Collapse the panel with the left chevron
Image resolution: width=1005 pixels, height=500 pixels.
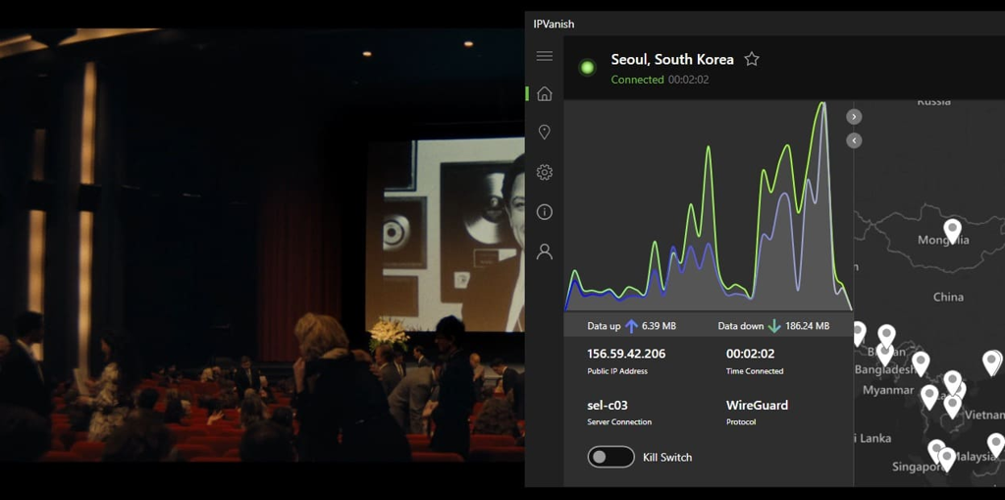(x=854, y=141)
